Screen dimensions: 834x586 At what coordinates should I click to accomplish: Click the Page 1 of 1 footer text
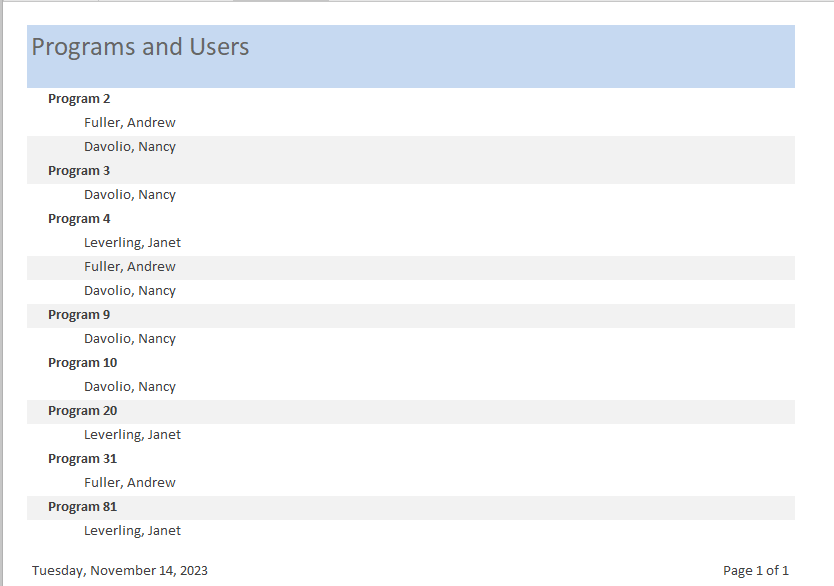[x=756, y=571]
